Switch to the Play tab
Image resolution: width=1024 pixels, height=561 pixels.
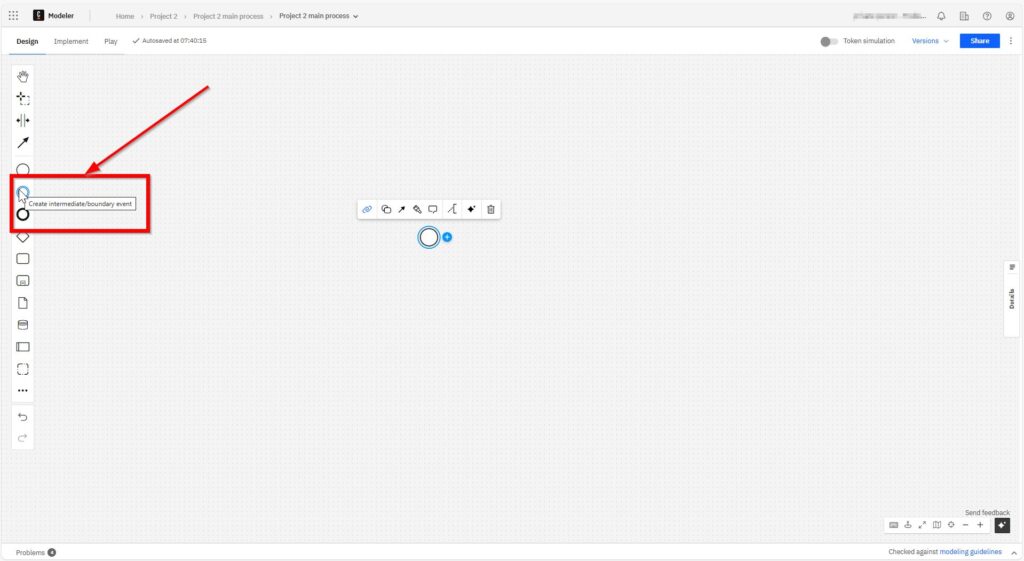(111, 41)
